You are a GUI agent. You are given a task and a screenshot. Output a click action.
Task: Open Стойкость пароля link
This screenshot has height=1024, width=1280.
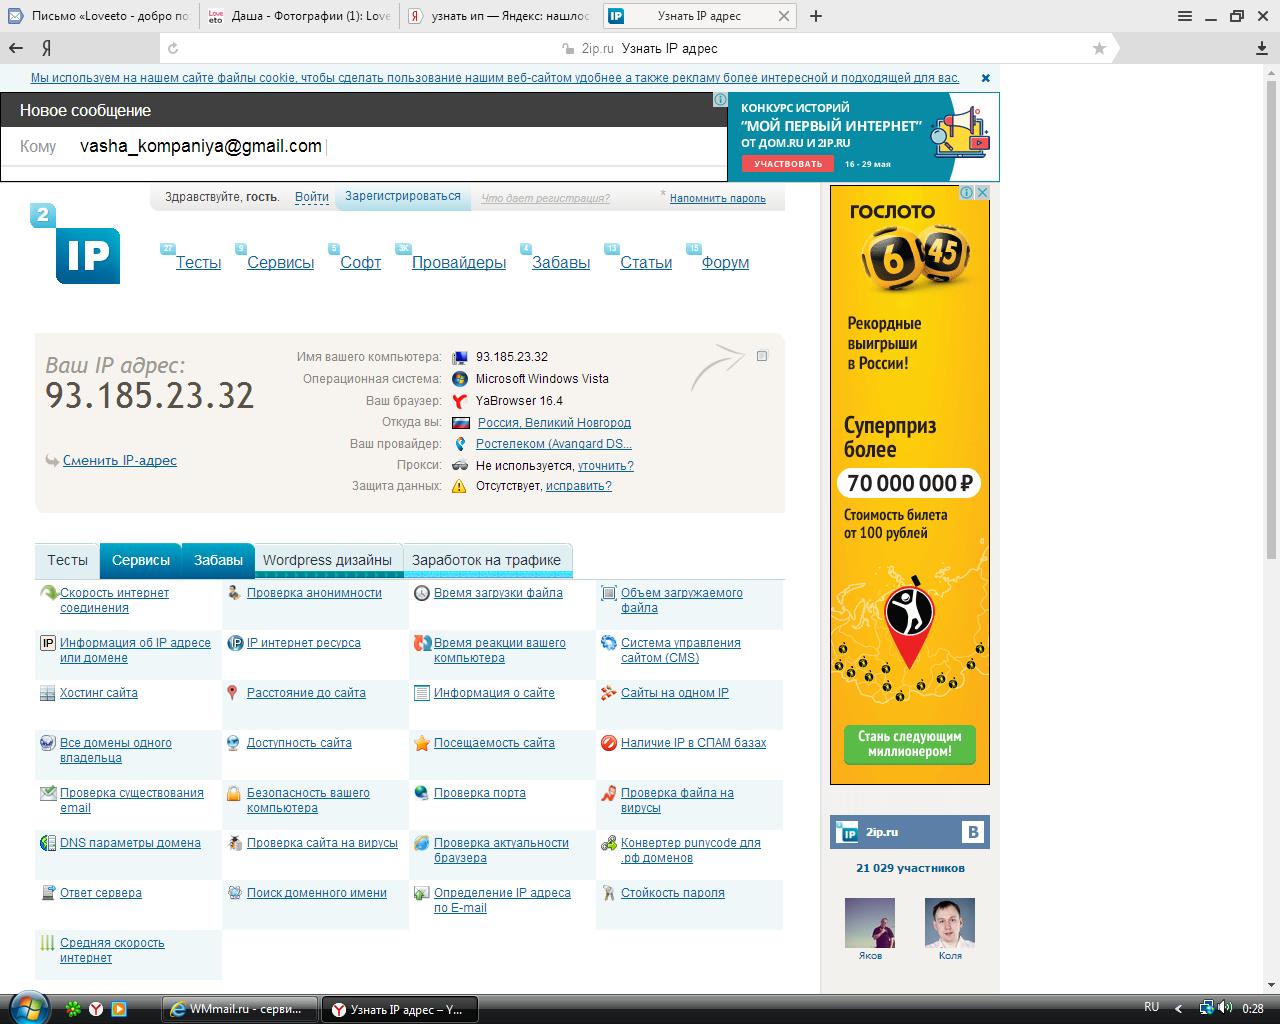672,893
